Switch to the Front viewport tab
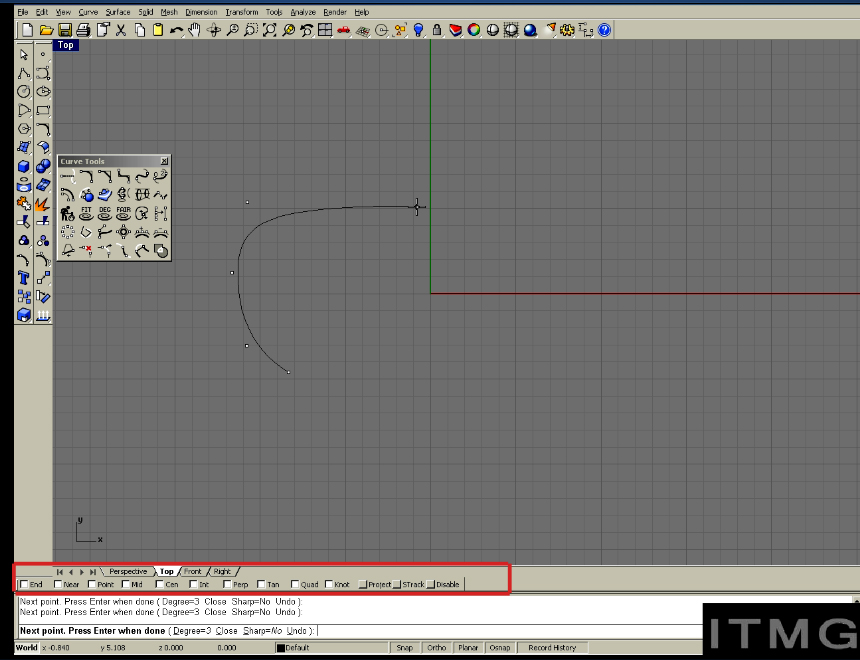Image resolution: width=860 pixels, height=660 pixels. click(x=193, y=572)
